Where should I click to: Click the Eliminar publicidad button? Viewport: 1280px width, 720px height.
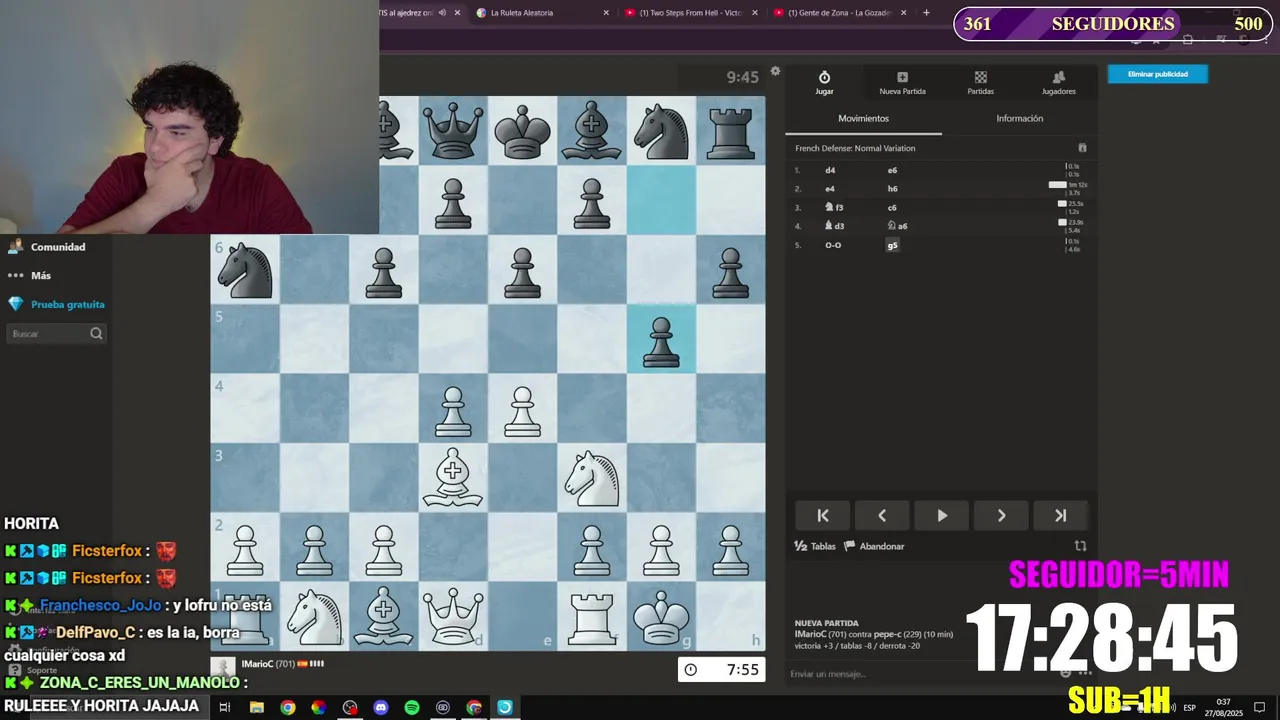click(x=1157, y=74)
